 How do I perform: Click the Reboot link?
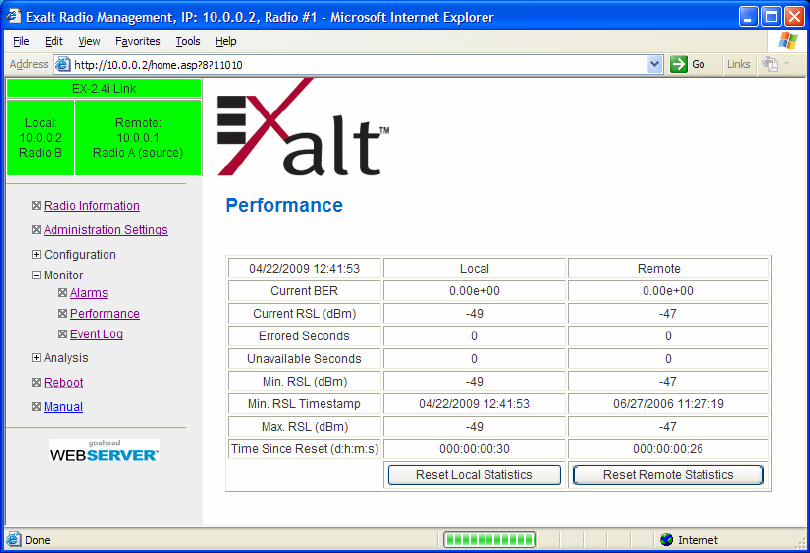click(x=64, y=382)
